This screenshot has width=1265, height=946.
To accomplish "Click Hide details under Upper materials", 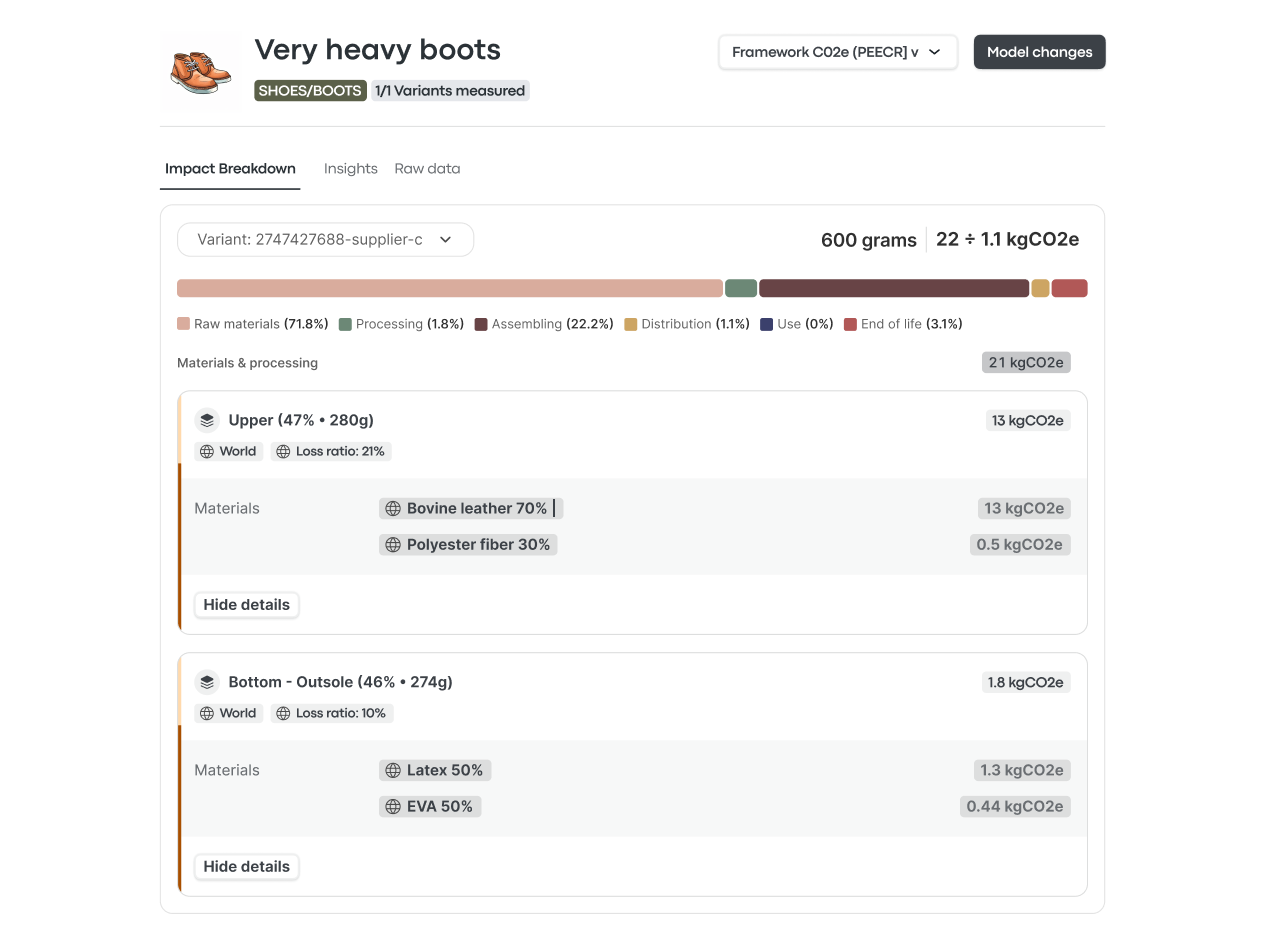I will point(246,604).
